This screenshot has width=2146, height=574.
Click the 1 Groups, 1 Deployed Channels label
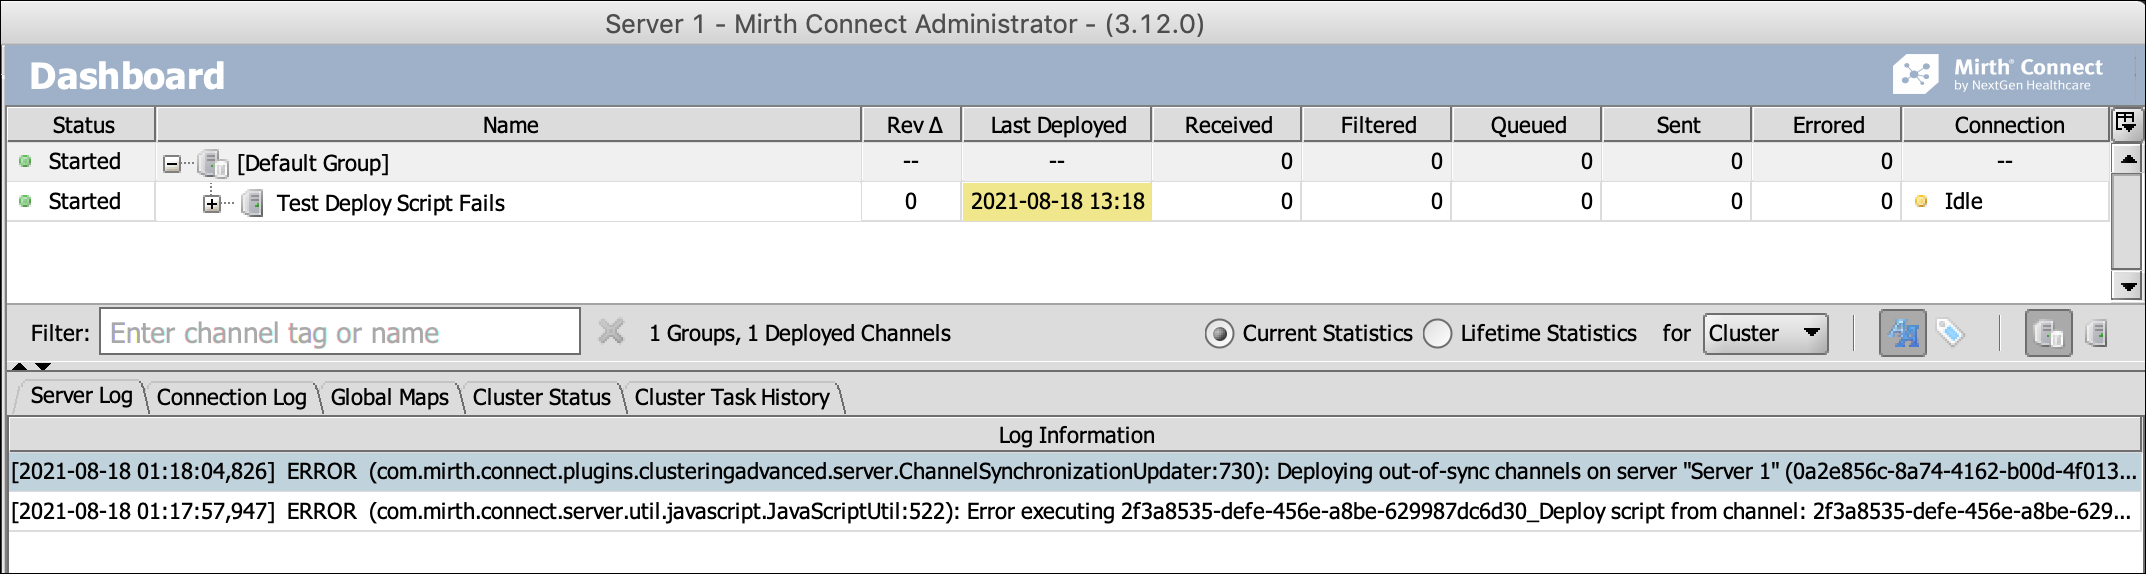tap(799, 333)
